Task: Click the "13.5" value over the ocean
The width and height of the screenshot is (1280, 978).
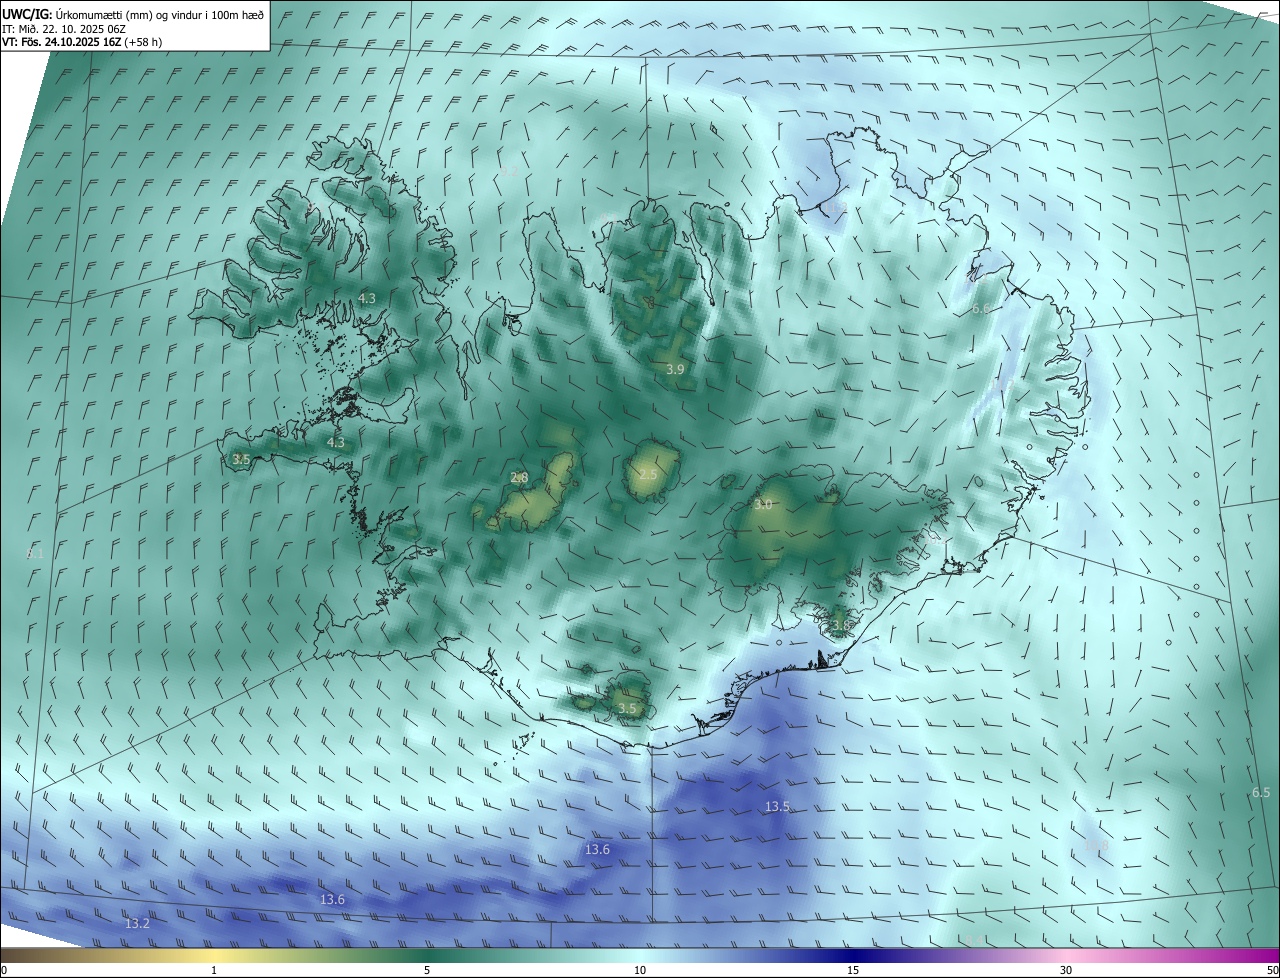Action: pos(777,806)
